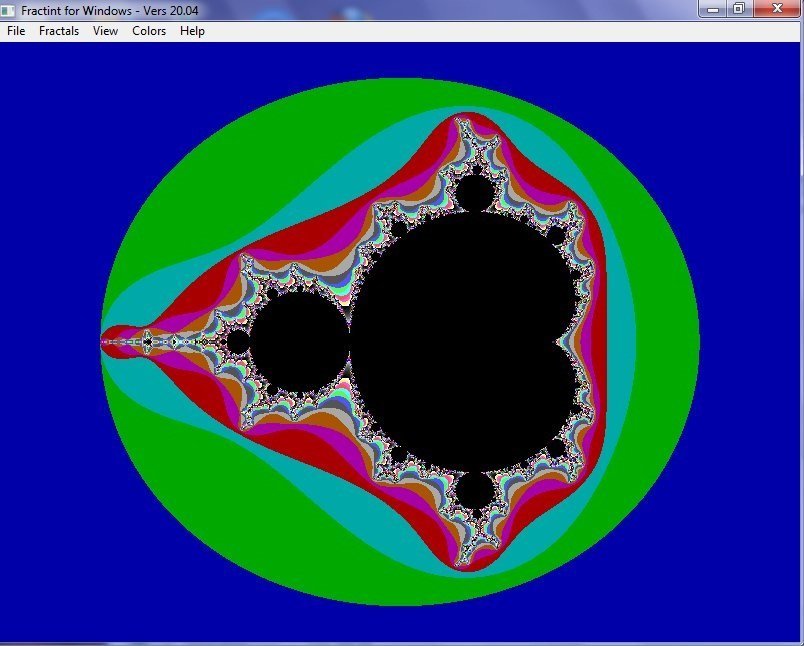Click the large black main cardioid

click(460, 340)
